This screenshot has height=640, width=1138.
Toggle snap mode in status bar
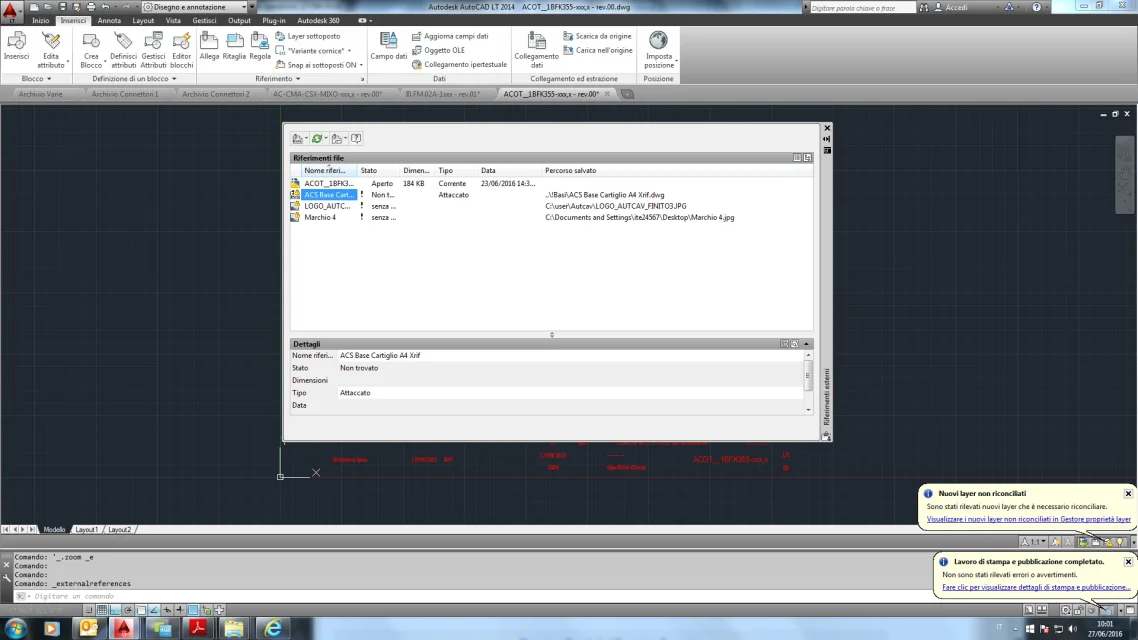click(89, 610)
